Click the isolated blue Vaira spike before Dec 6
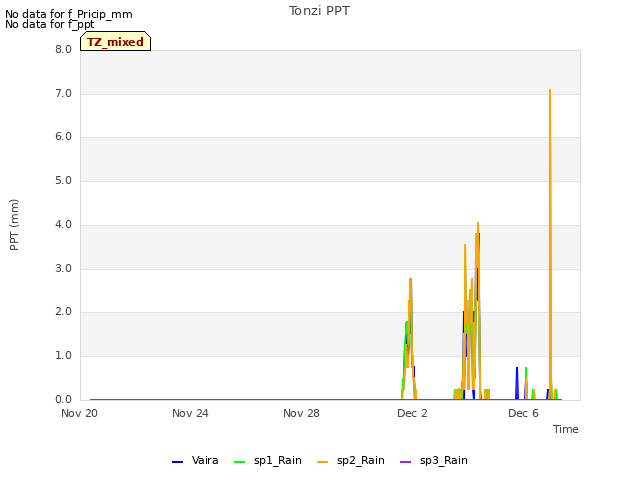The image size is (640, 480). [517, 384]
